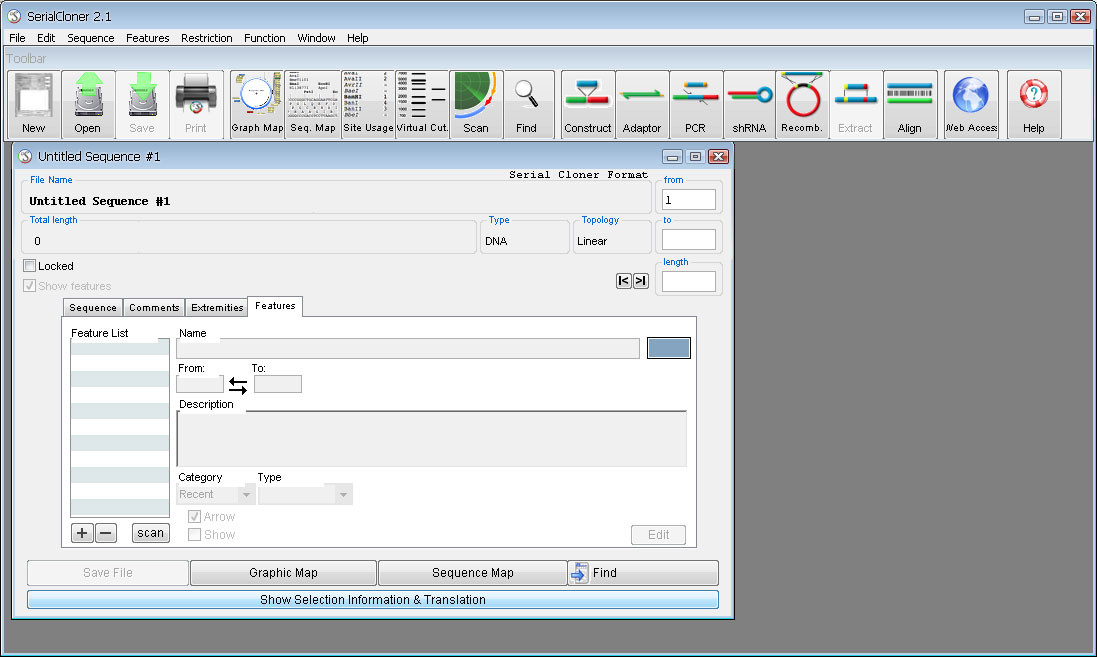Select the Features tab
The width and height of the screenshot is (1097, 657).
coord(275,306)
